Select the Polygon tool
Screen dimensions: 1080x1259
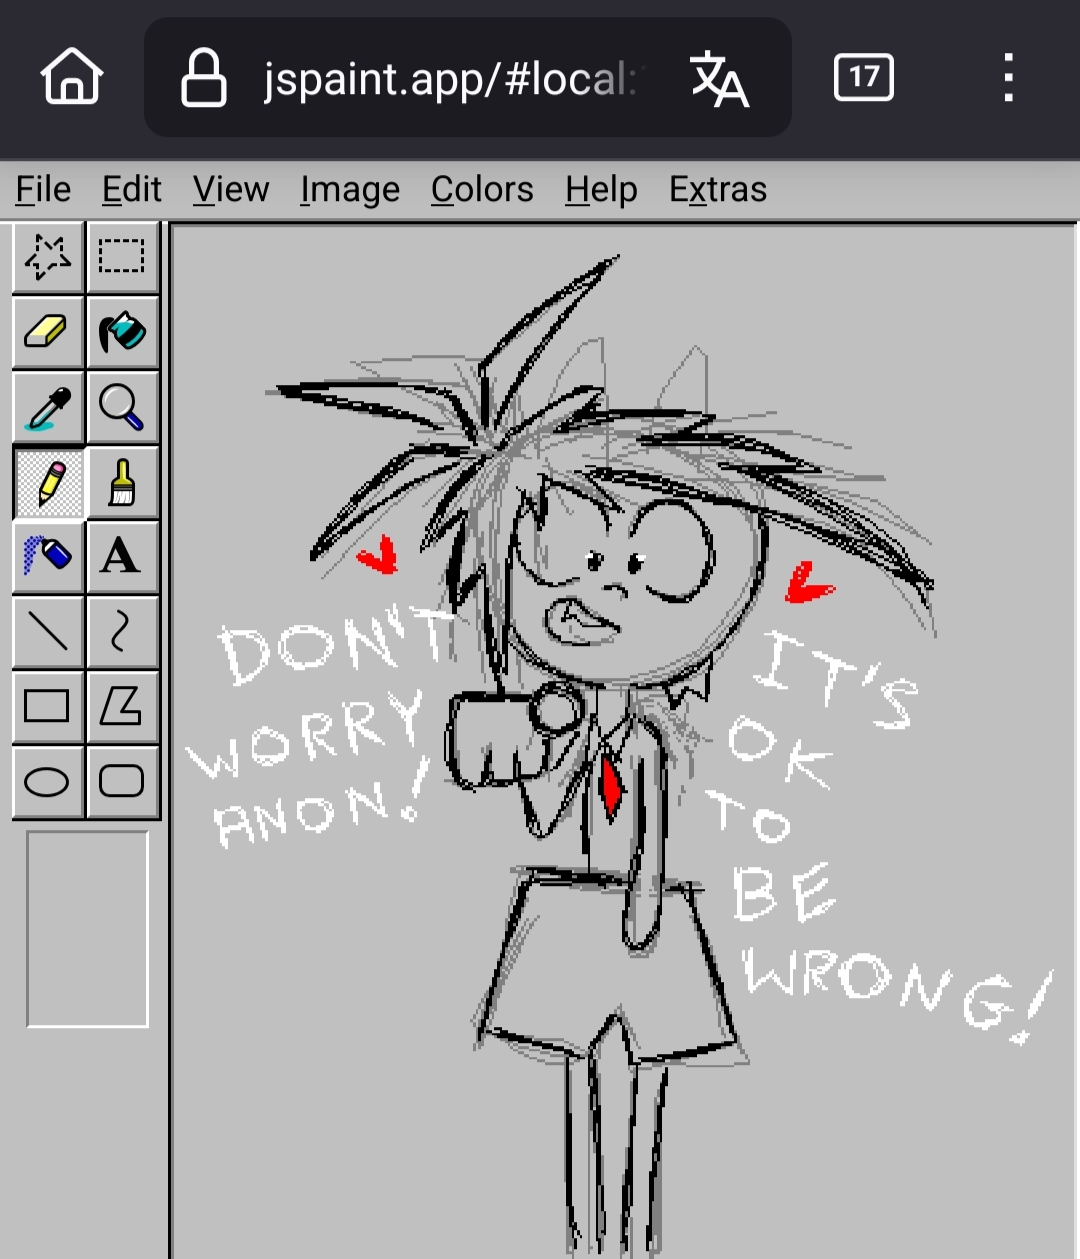[x=122, y=707]
